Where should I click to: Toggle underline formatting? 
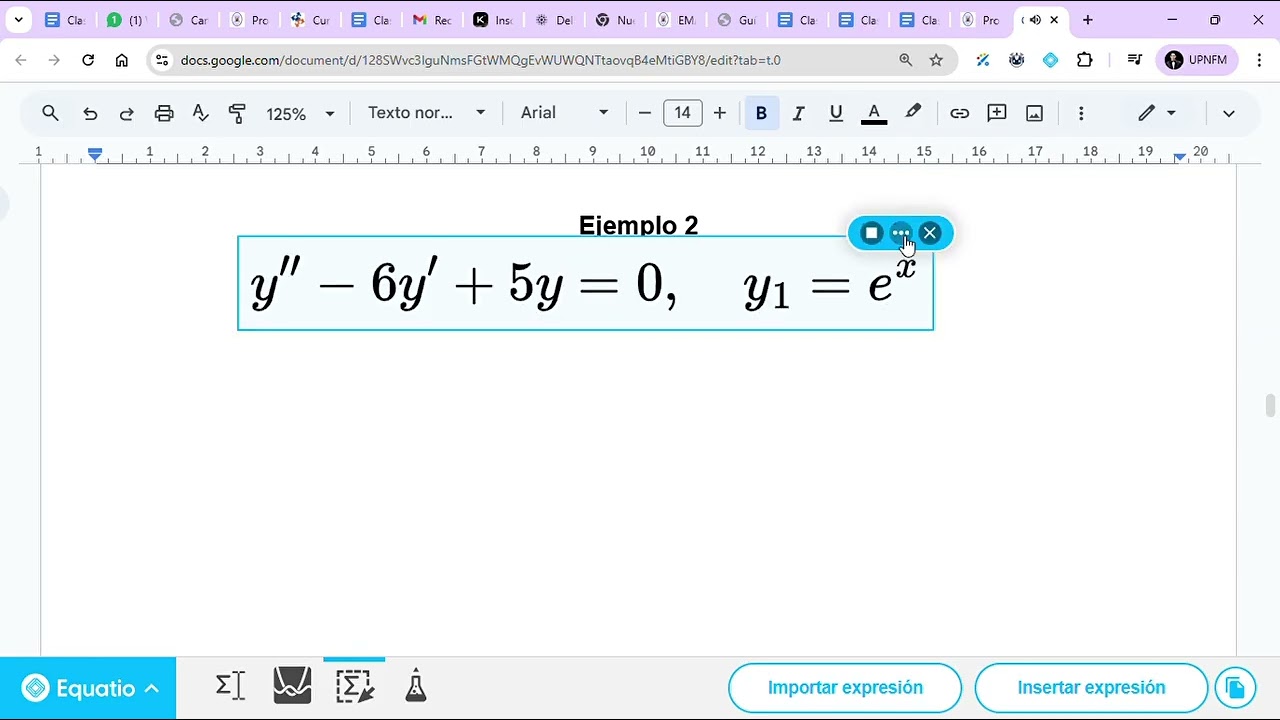836,113
